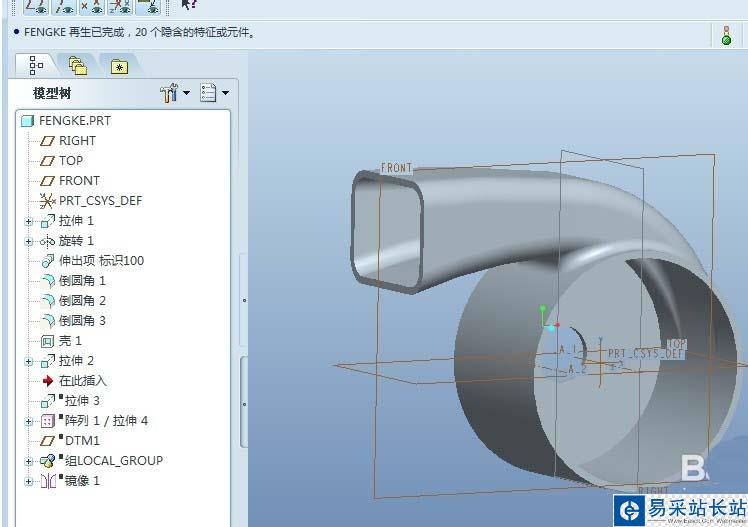748x527 pixels.
Task: Click the 拉伸 2 extrude icon
Action: 48,361
